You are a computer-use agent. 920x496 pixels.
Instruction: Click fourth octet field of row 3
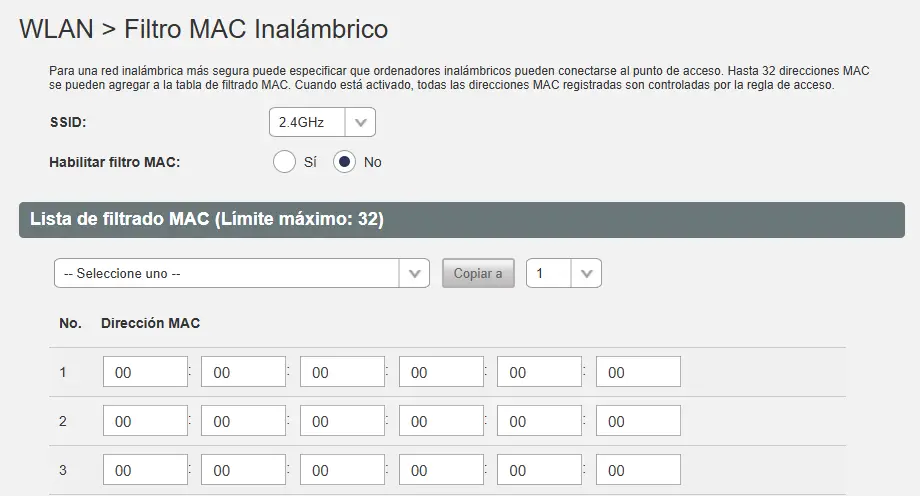click(441, 470)
